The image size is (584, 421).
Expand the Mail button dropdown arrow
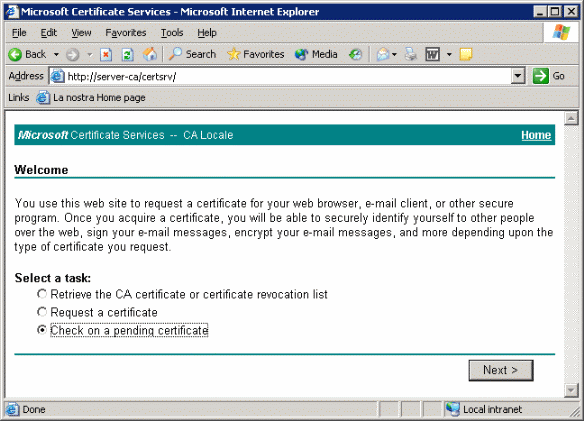point(394,55)
